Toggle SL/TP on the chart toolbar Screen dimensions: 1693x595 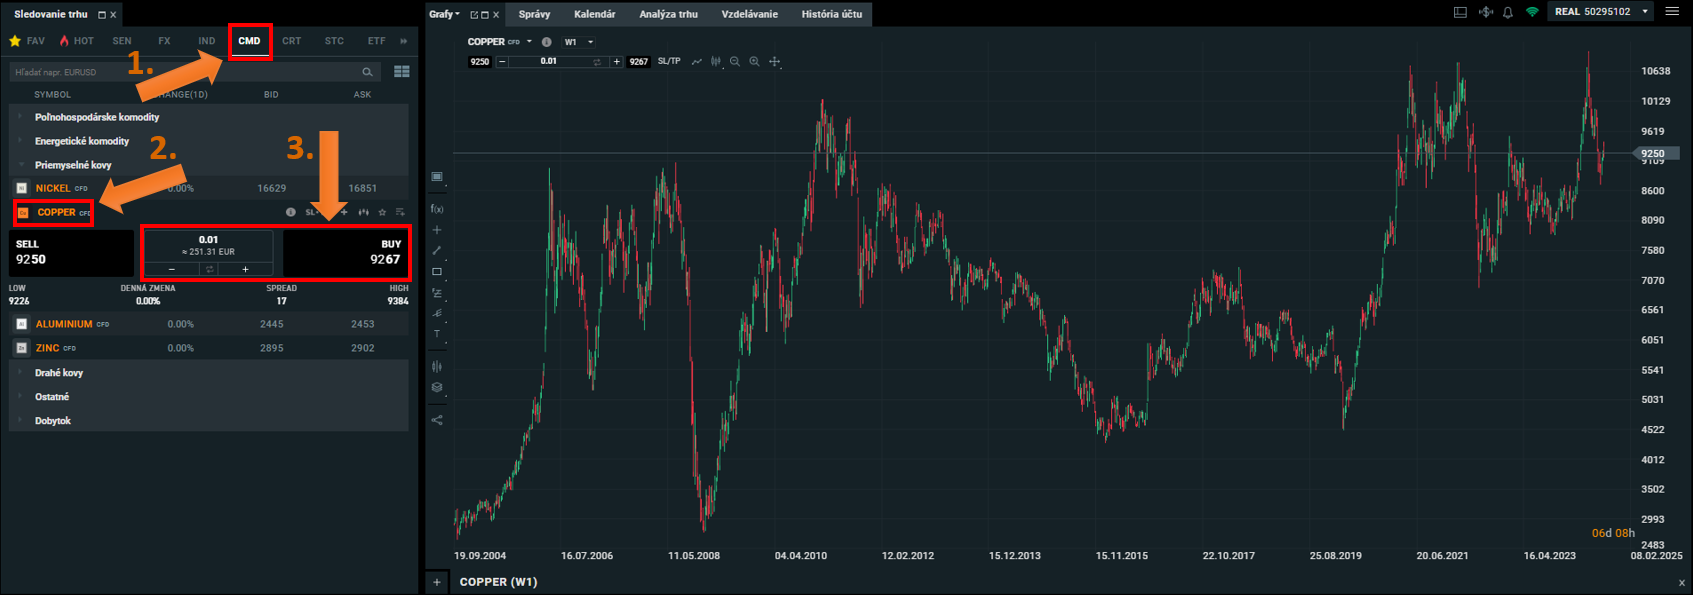tap(669, 62)
